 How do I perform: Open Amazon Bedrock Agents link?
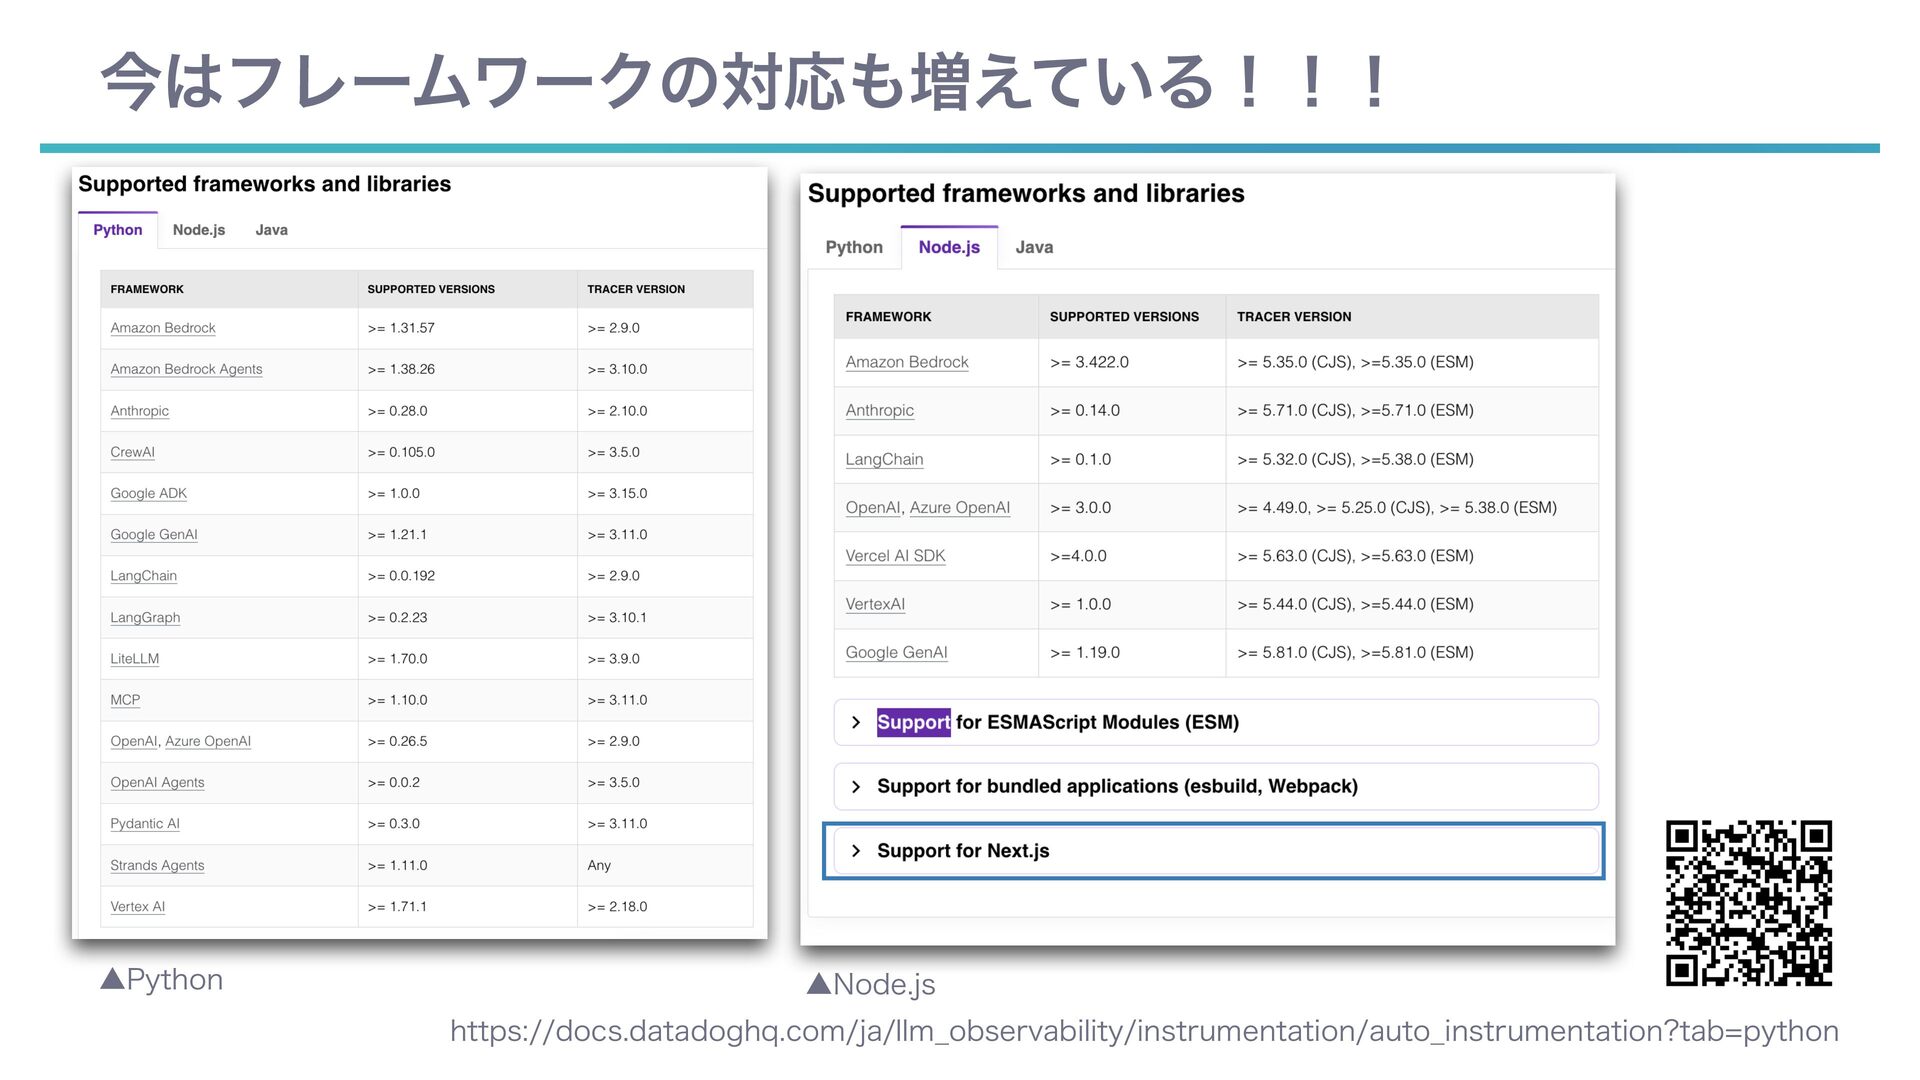(186, 369)
